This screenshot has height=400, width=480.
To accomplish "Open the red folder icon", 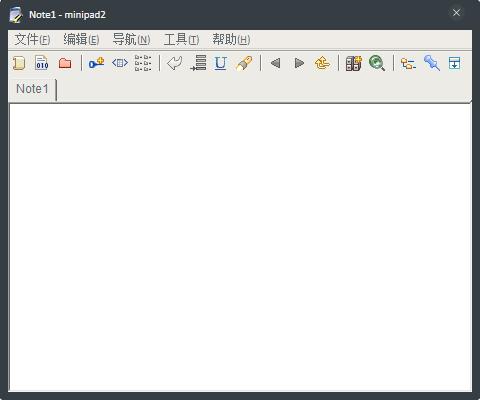I will click(x=65, y=63).
